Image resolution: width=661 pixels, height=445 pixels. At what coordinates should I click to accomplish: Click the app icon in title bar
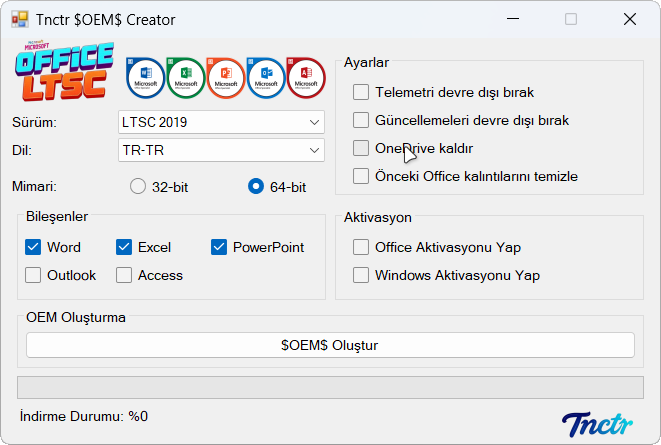[x=19, y=19]
